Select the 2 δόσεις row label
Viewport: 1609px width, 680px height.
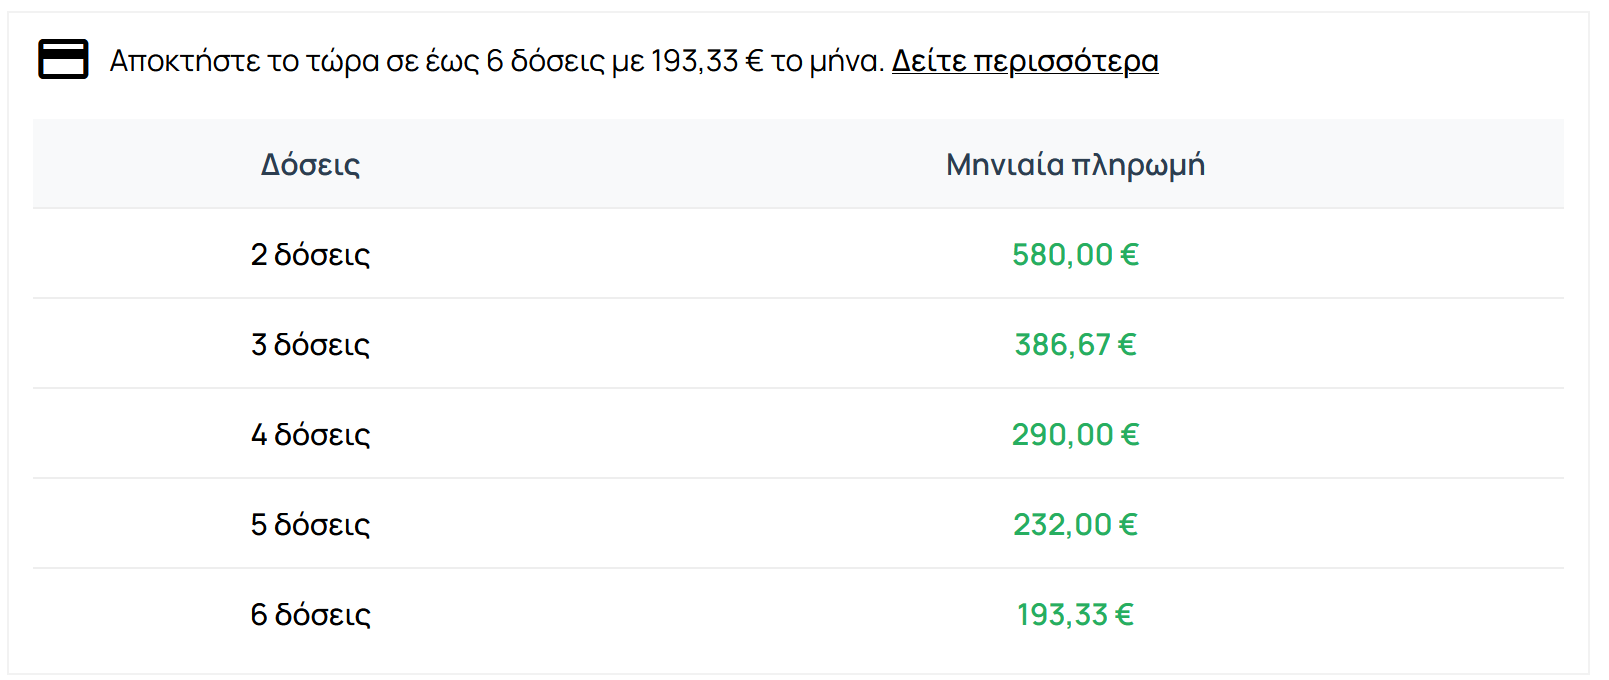pyautogui.click(x=311, y=254)
